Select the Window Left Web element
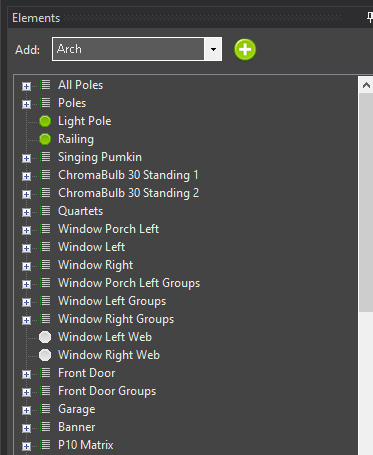The width and height of the screenshot is (373, 455). click(x=105, y=337)
